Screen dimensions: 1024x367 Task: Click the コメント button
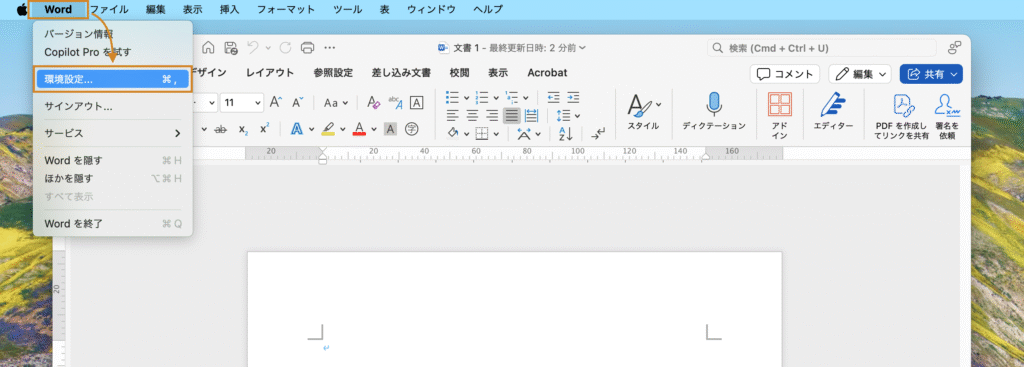pos(785,74)
